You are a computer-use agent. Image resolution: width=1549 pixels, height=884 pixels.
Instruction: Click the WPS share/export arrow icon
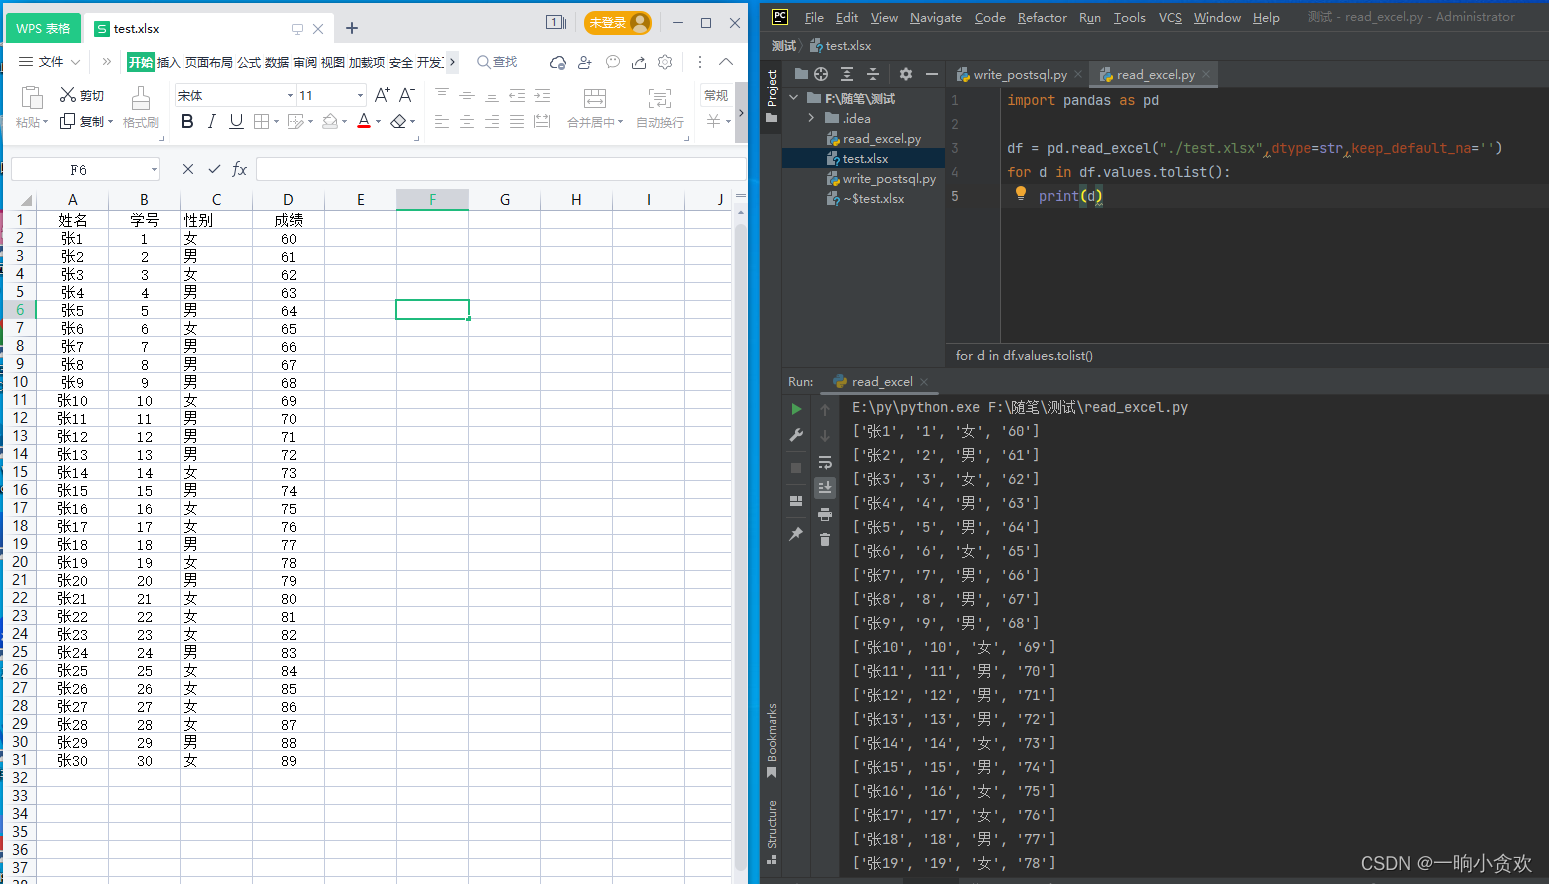coord(639,62)
